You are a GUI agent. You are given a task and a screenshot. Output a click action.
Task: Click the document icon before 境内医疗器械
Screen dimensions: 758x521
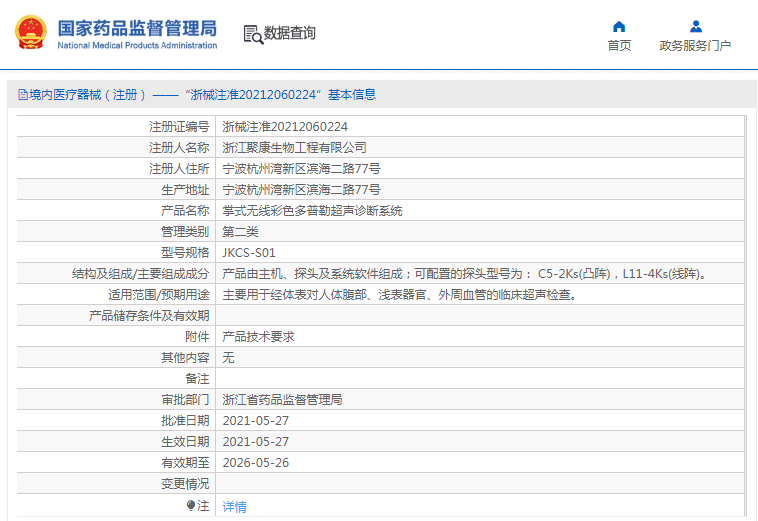pos(23,95)
